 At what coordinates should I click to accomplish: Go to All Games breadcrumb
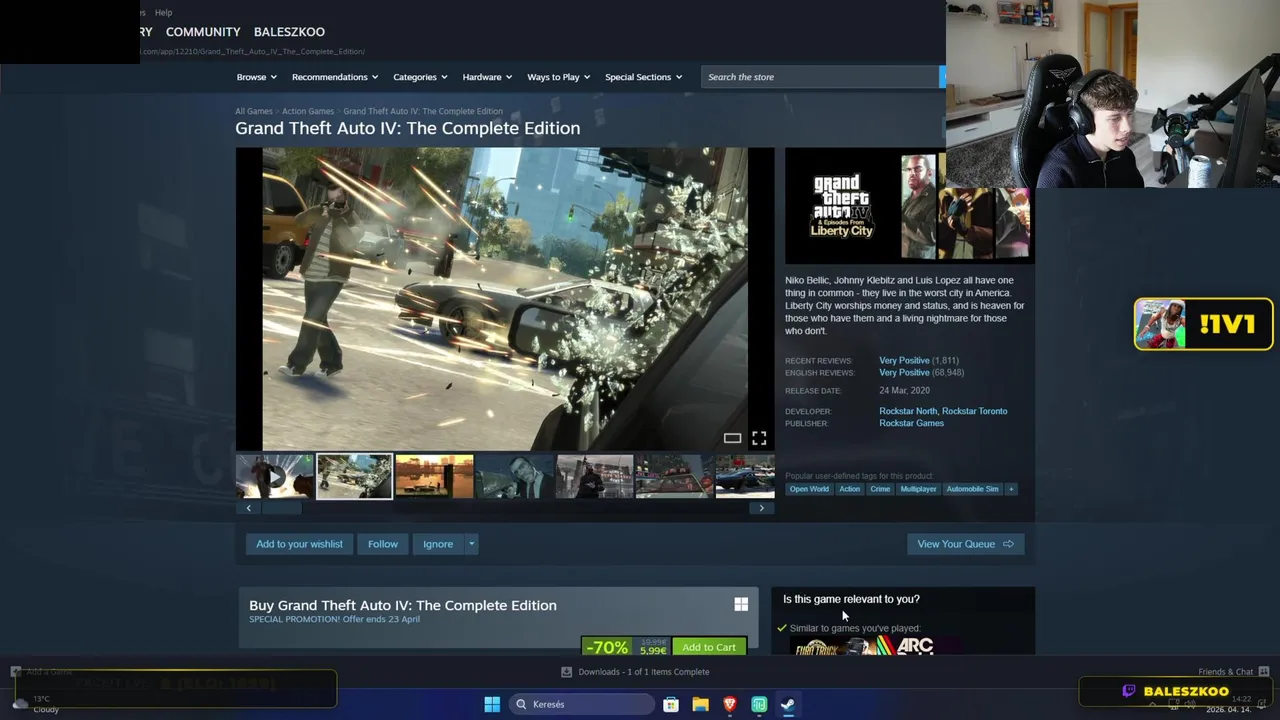[x=253, y=111]
